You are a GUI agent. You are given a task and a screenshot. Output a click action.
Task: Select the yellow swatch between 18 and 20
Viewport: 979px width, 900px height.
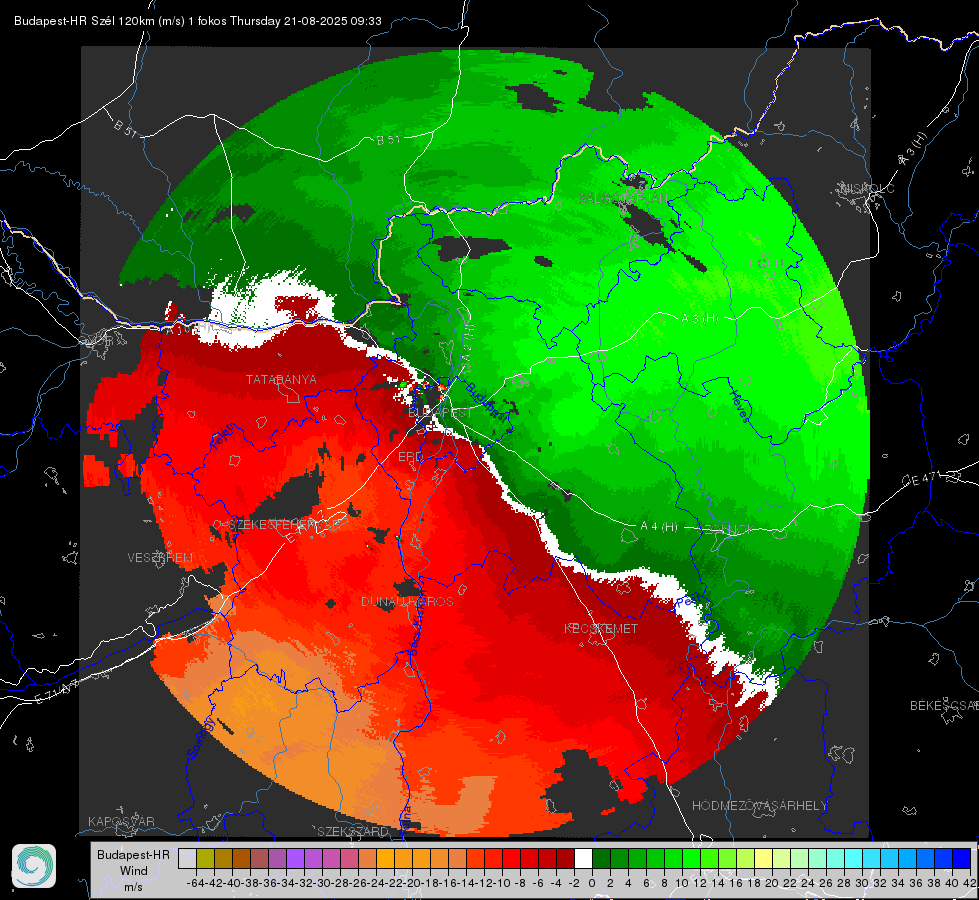coord(764,858)
